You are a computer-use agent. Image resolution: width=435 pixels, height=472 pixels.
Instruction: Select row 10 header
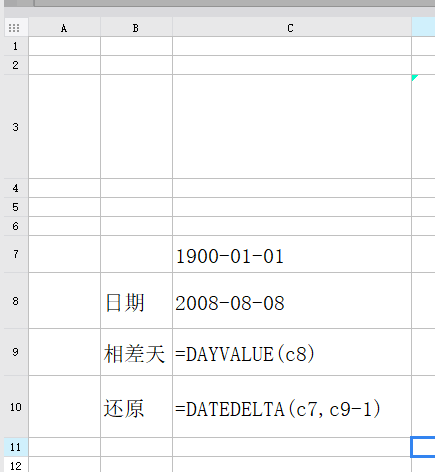point(16,407)
